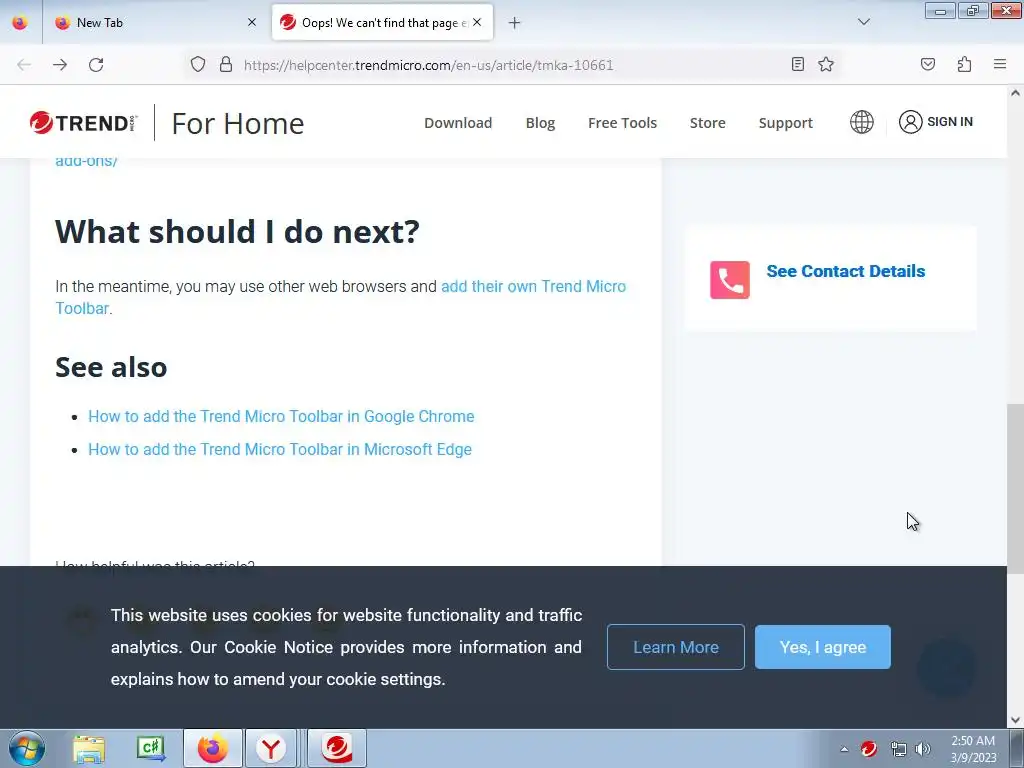Close the New Tab tab
This screenshot has height=768, width=1024.
[252, 22]
